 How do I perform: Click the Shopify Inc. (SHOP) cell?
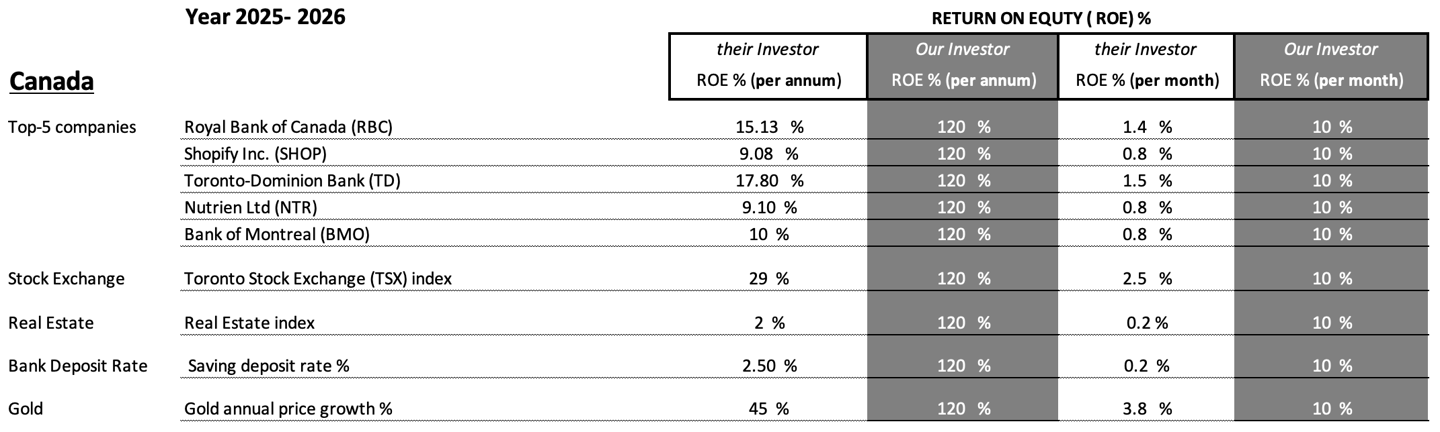click(255, 154)
